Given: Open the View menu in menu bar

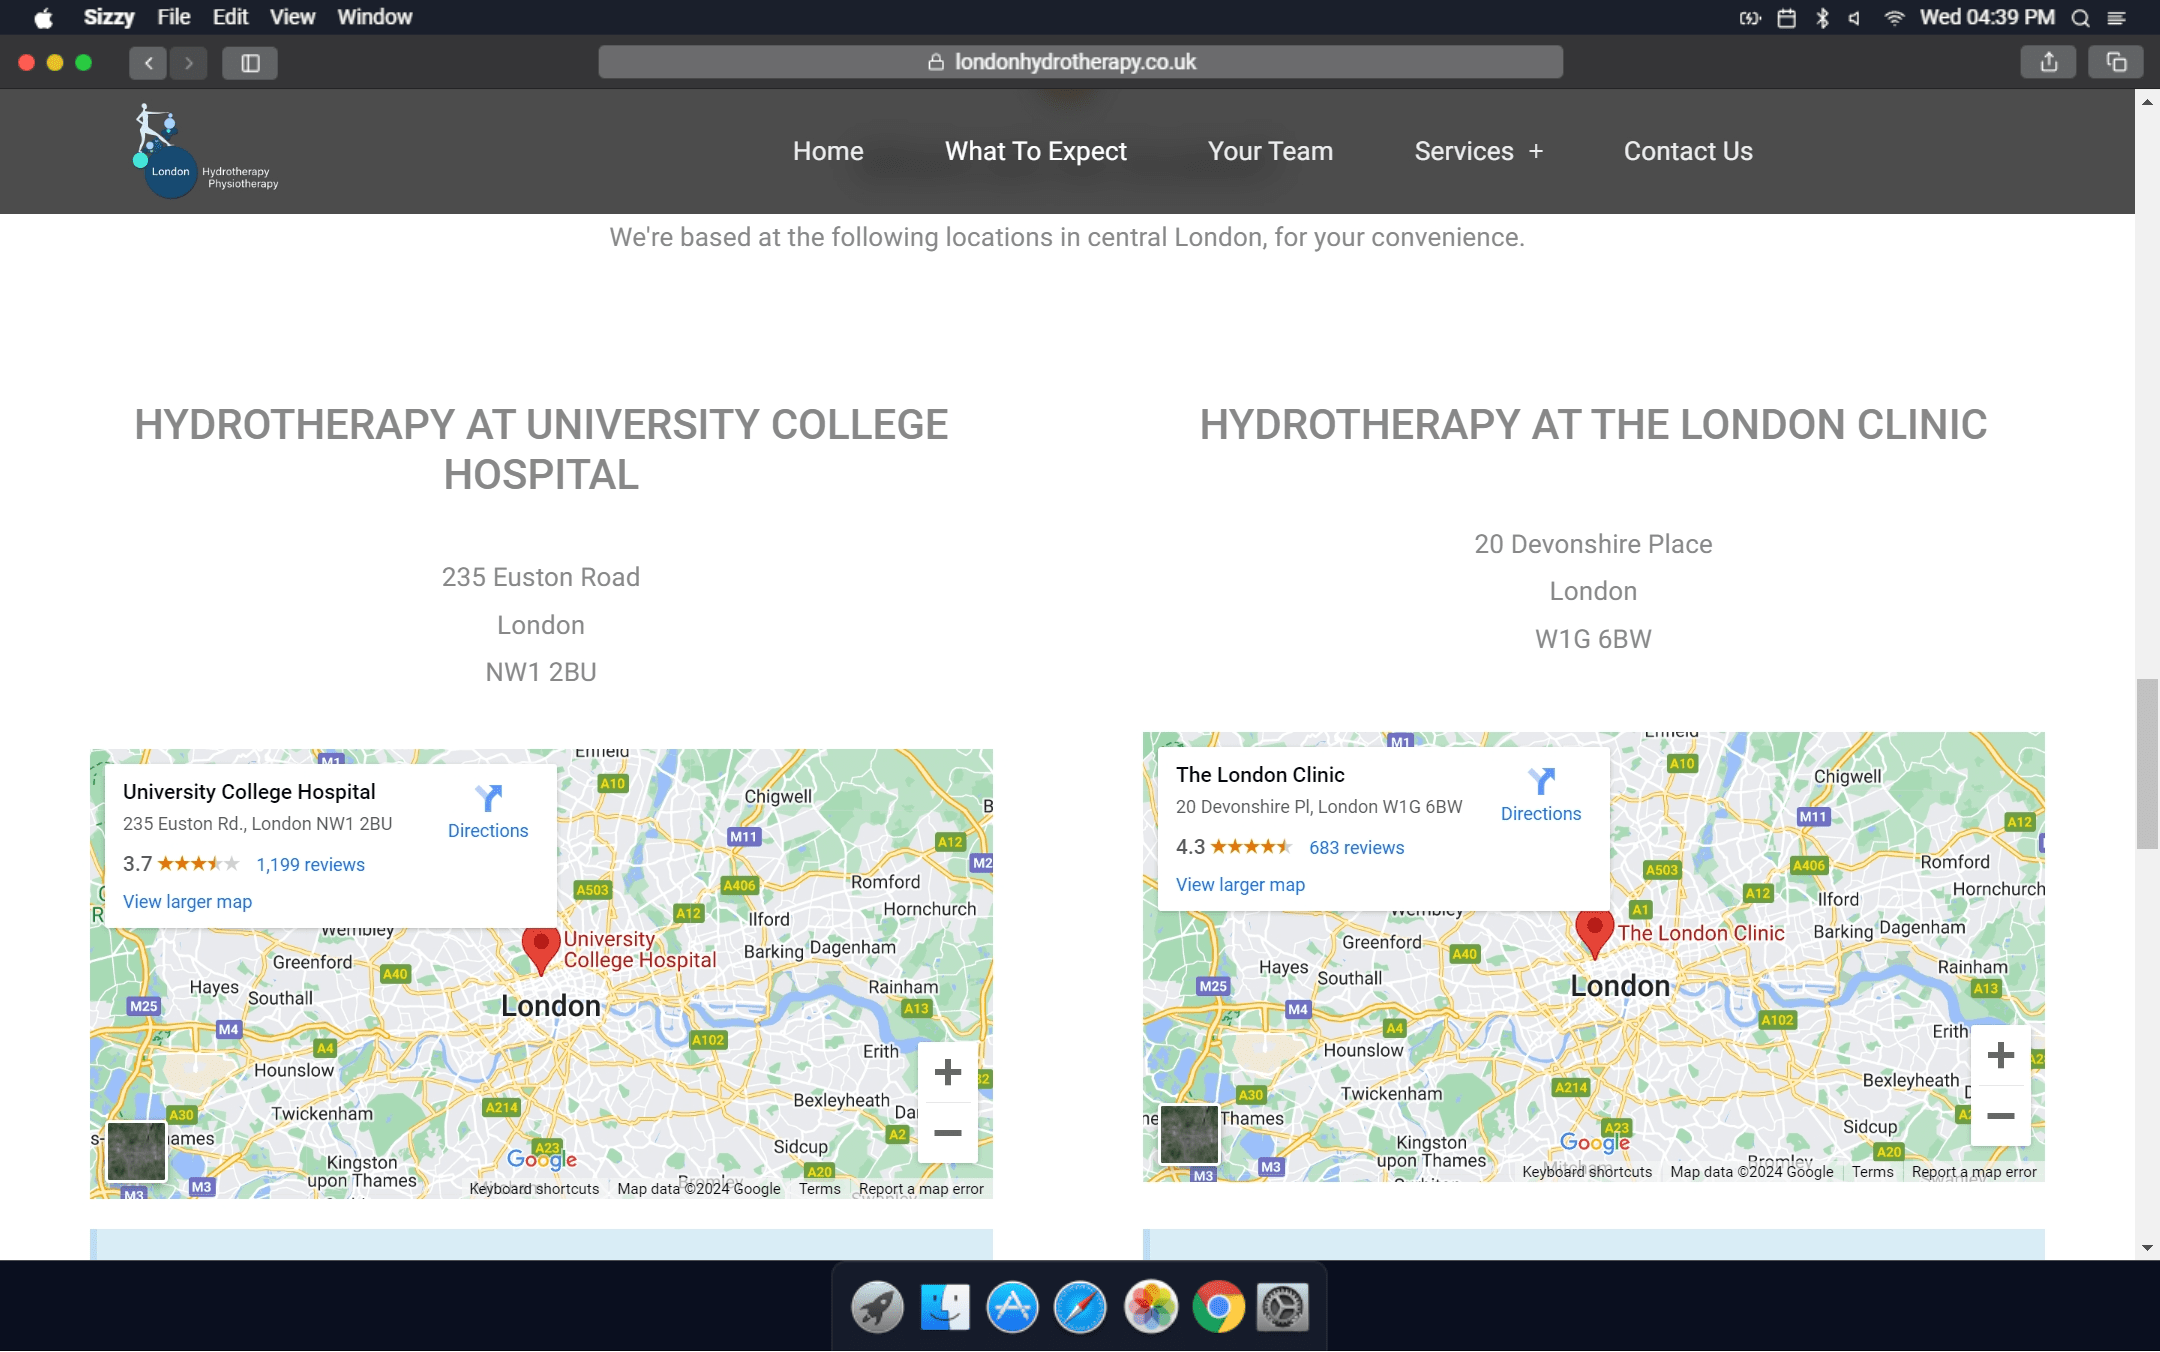Looking at the screenshot, I should (292, 17).
